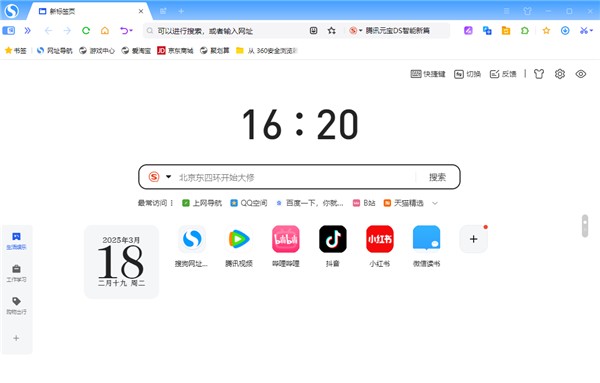
Task: Open the 抖音 shortcut tile
Action: [333, 246]
